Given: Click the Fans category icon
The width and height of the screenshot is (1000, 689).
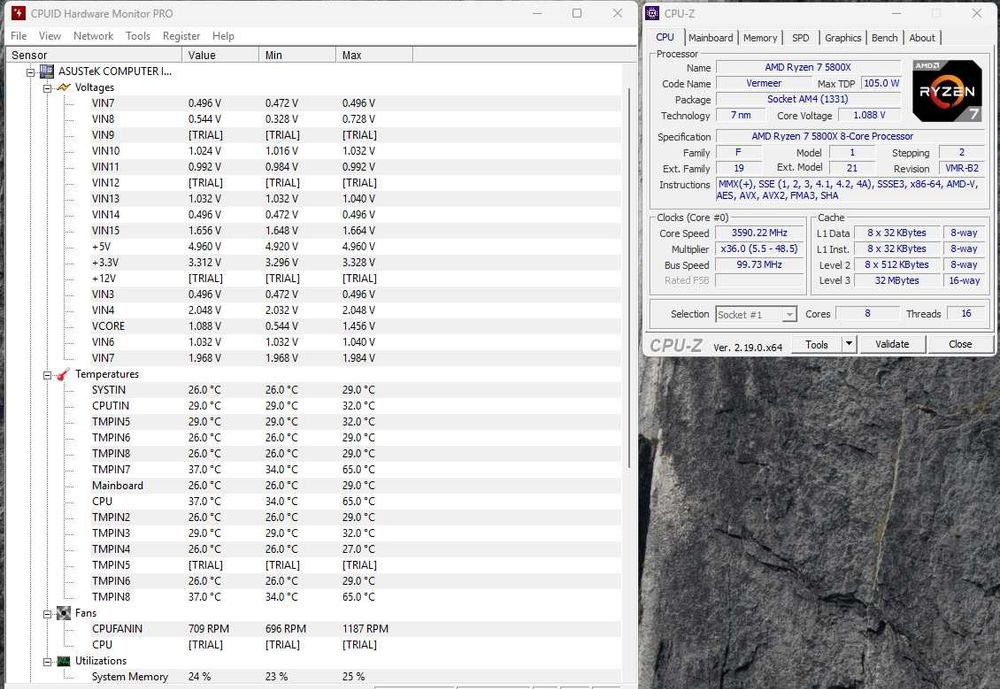Looking at the screenshot, I should click(x=64, y=613).
